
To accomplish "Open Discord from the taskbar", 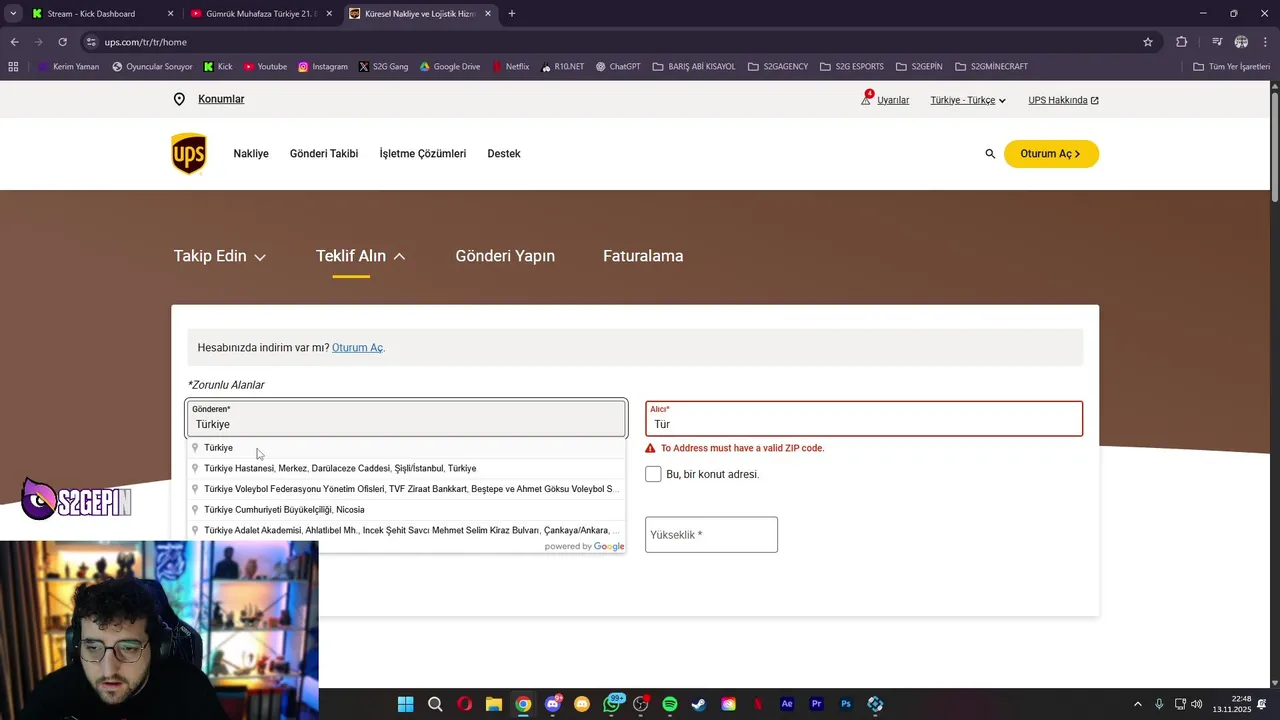I will click(553, 704).
